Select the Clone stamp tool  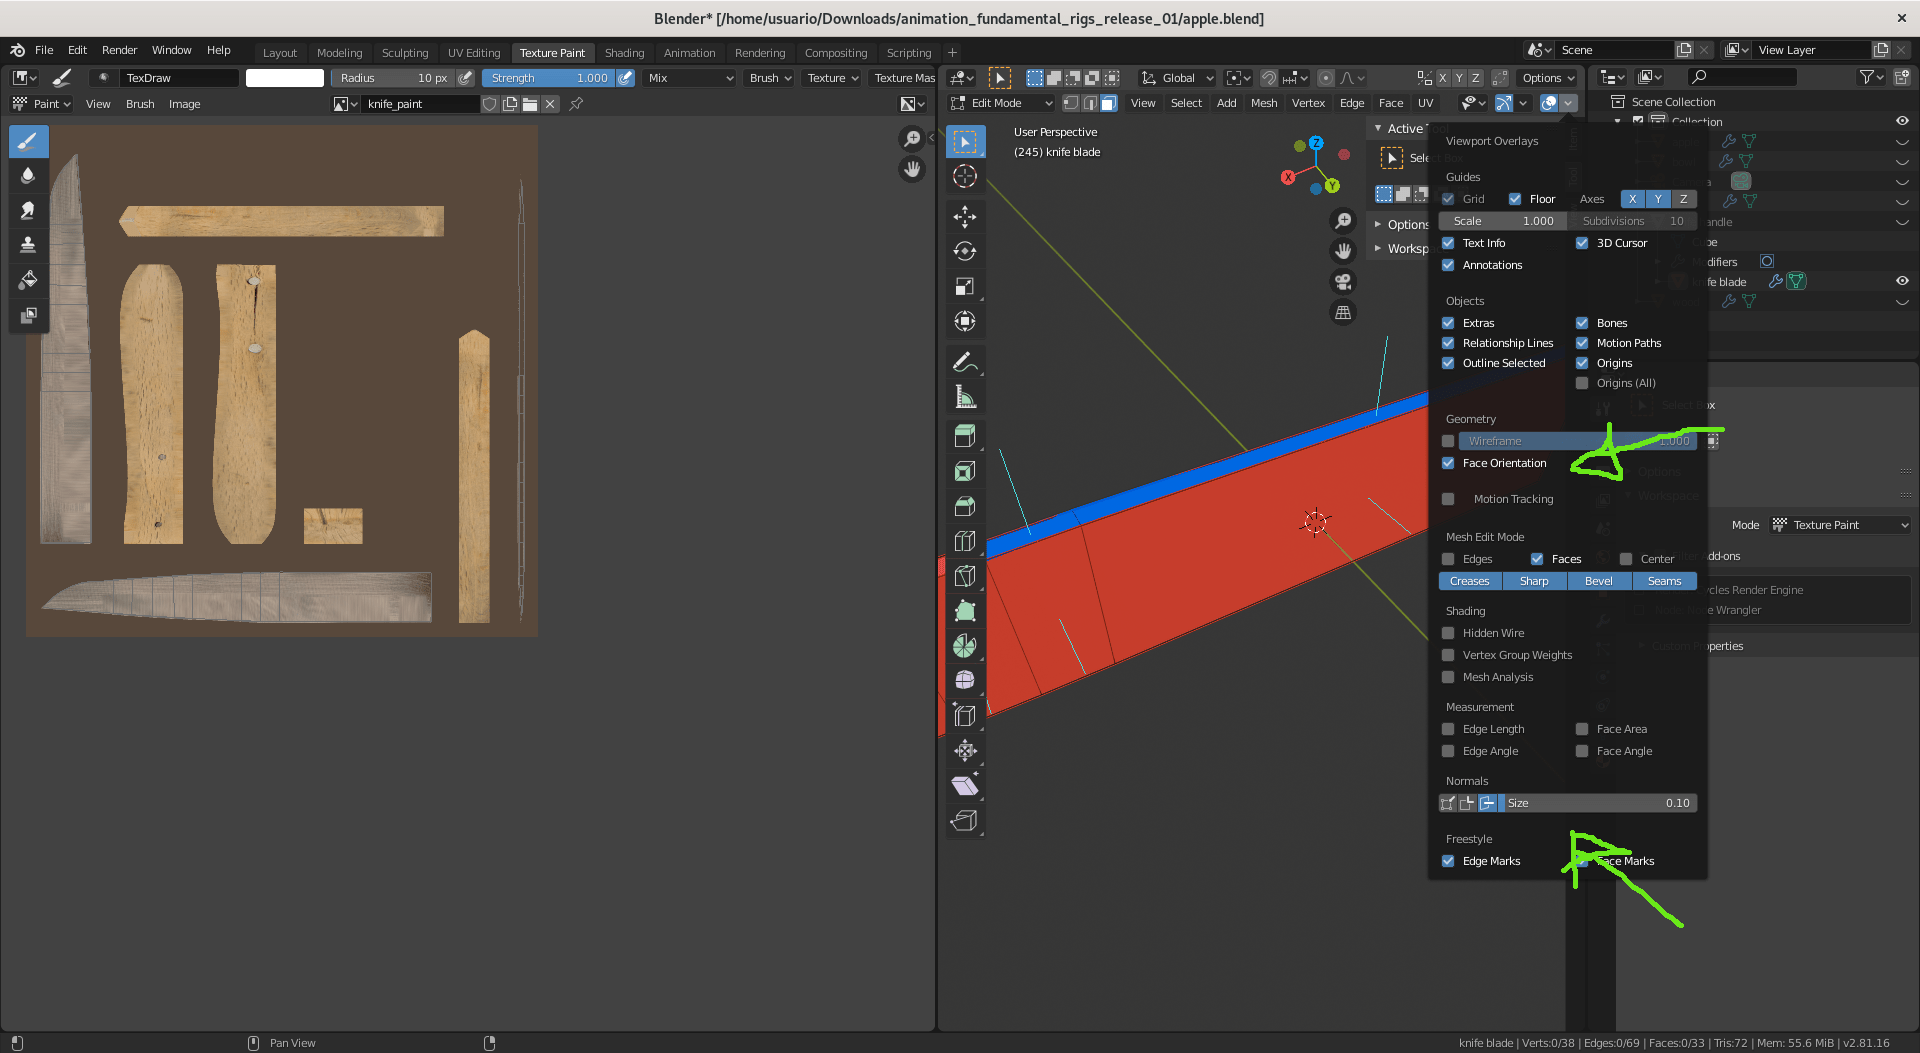tap(28, 244)
